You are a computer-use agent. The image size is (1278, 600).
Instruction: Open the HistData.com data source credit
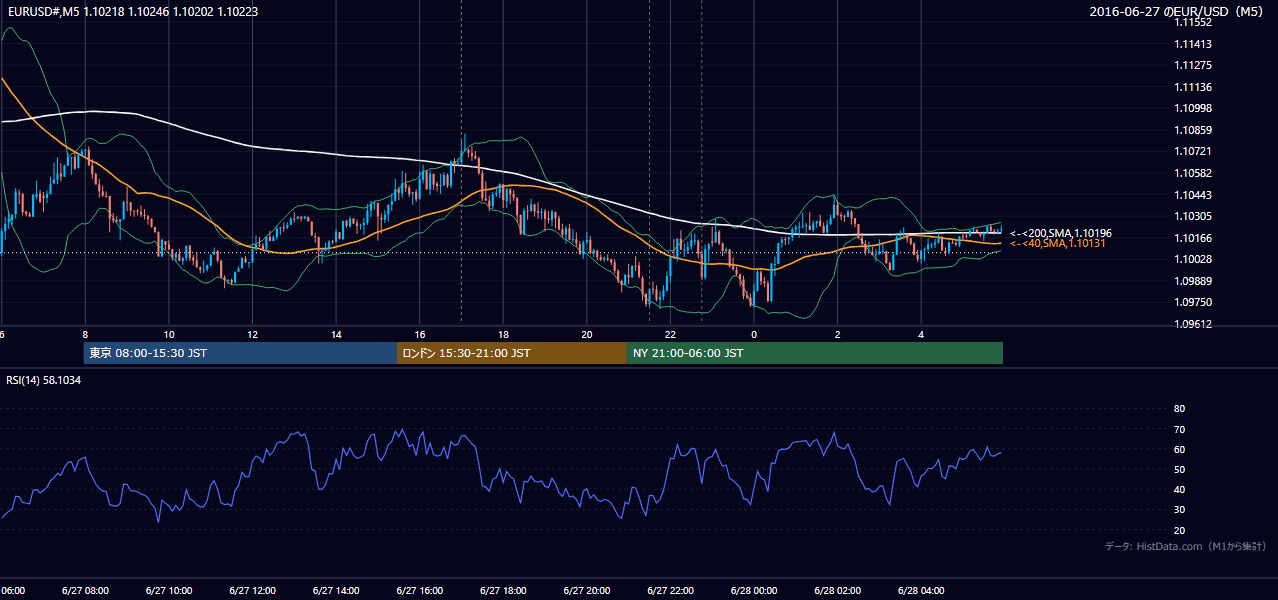point(1185,546)
